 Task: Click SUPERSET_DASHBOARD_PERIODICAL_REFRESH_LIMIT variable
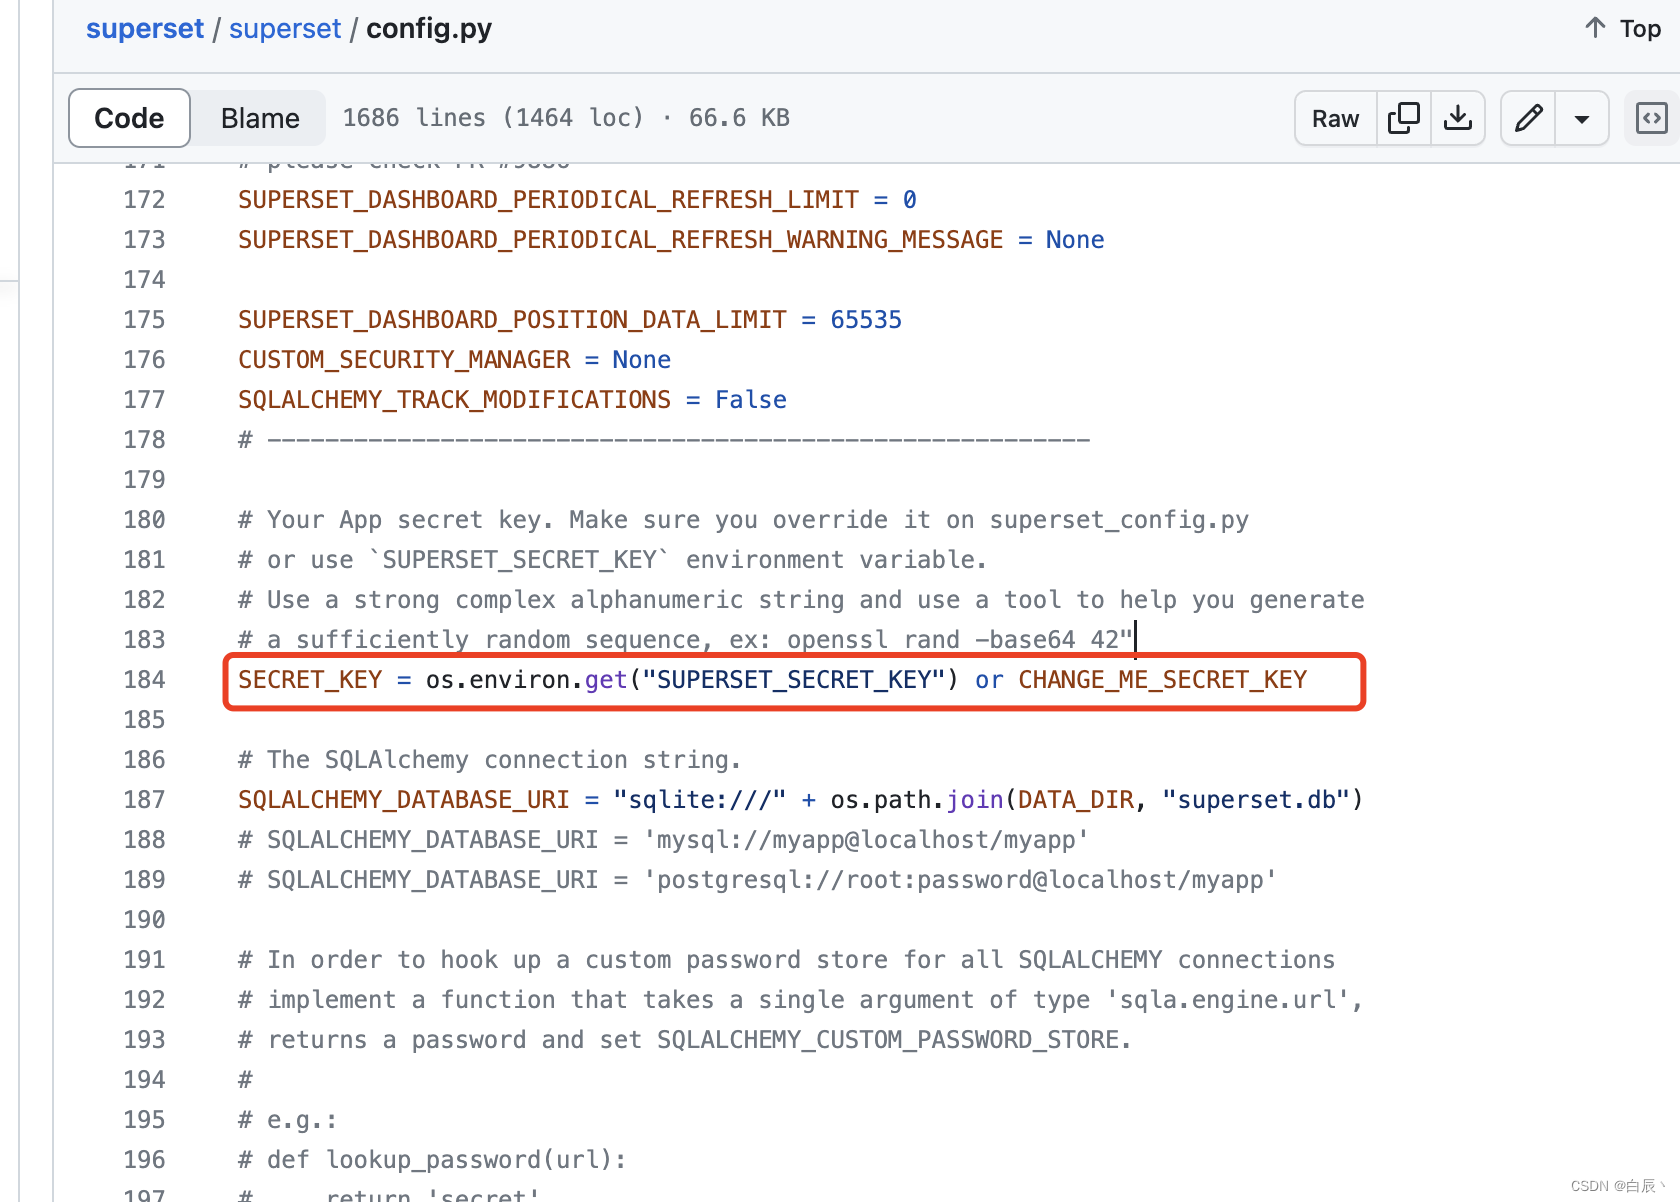click(548, 200)
